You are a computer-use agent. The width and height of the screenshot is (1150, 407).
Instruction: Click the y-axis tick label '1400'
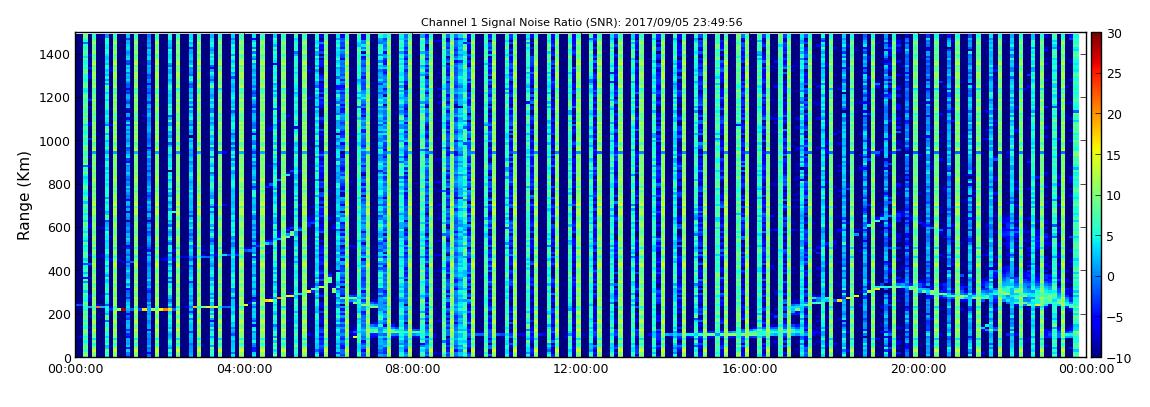(55, 54)
